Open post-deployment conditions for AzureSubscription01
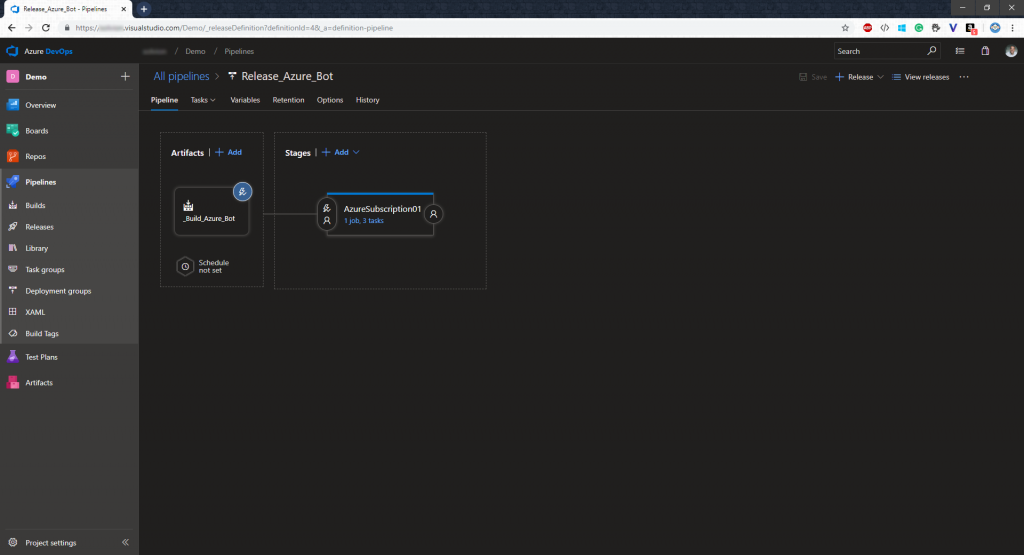 [433, 214]
